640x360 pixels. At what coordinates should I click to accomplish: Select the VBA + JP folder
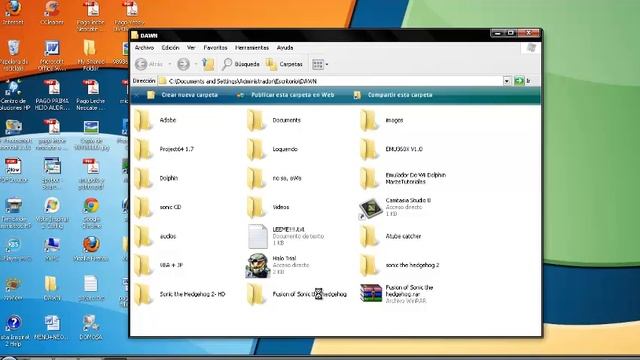pos(158,265)
